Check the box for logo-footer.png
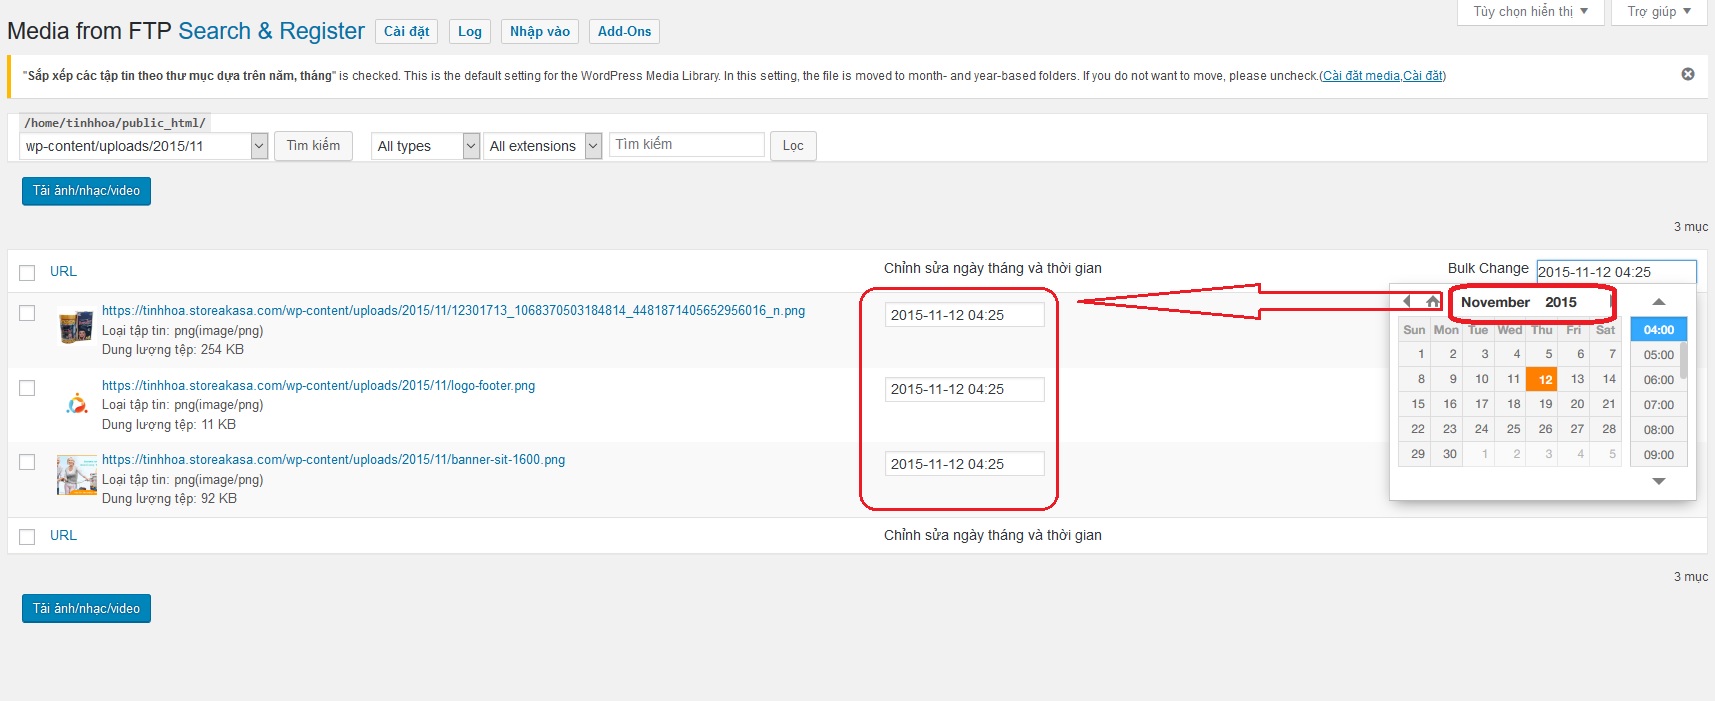 tap(27, 388)
